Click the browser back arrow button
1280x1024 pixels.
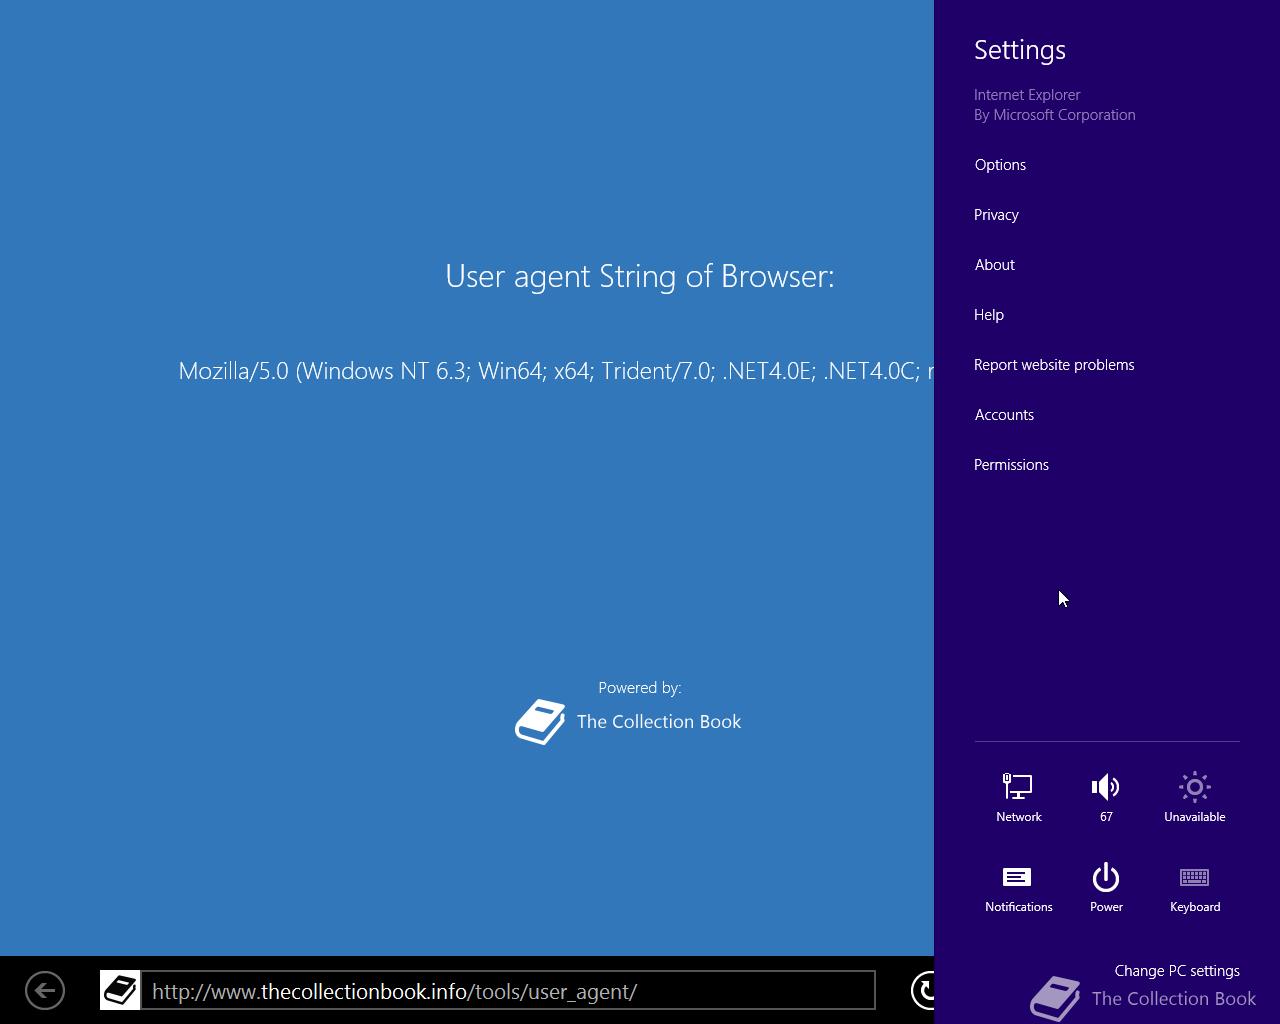click(45, 991)
